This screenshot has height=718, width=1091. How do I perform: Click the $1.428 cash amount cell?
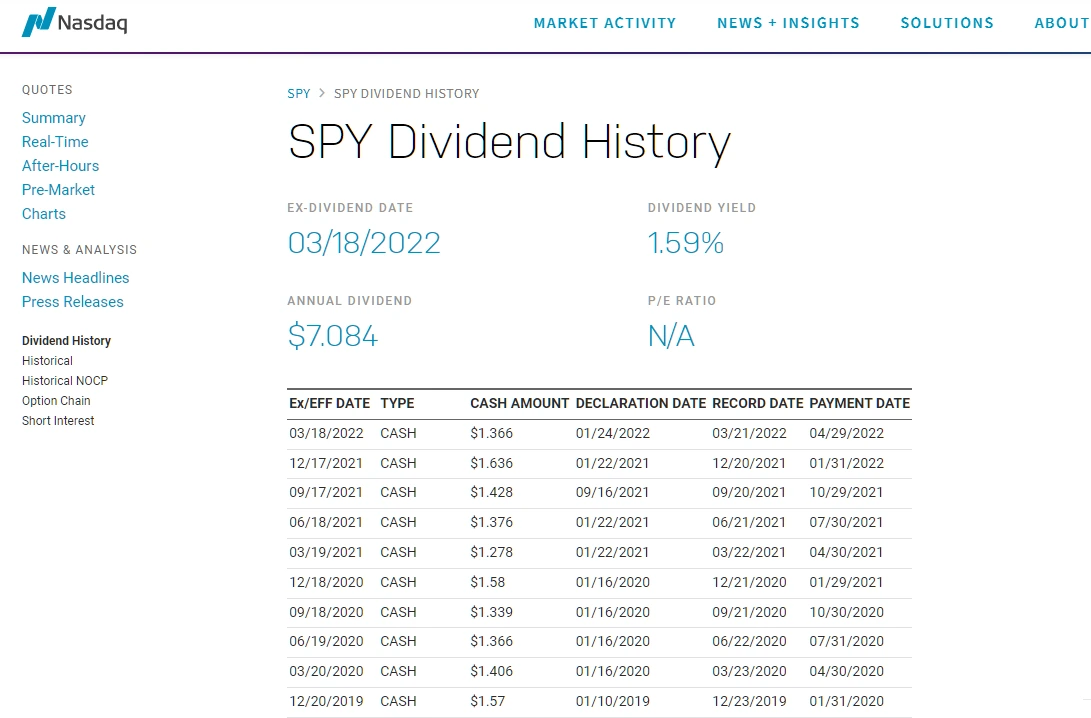point(491,493)
